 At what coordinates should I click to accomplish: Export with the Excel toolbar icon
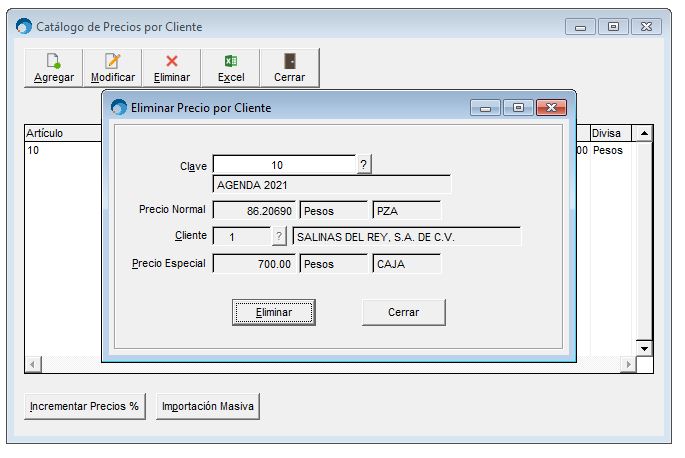(231, 68)
